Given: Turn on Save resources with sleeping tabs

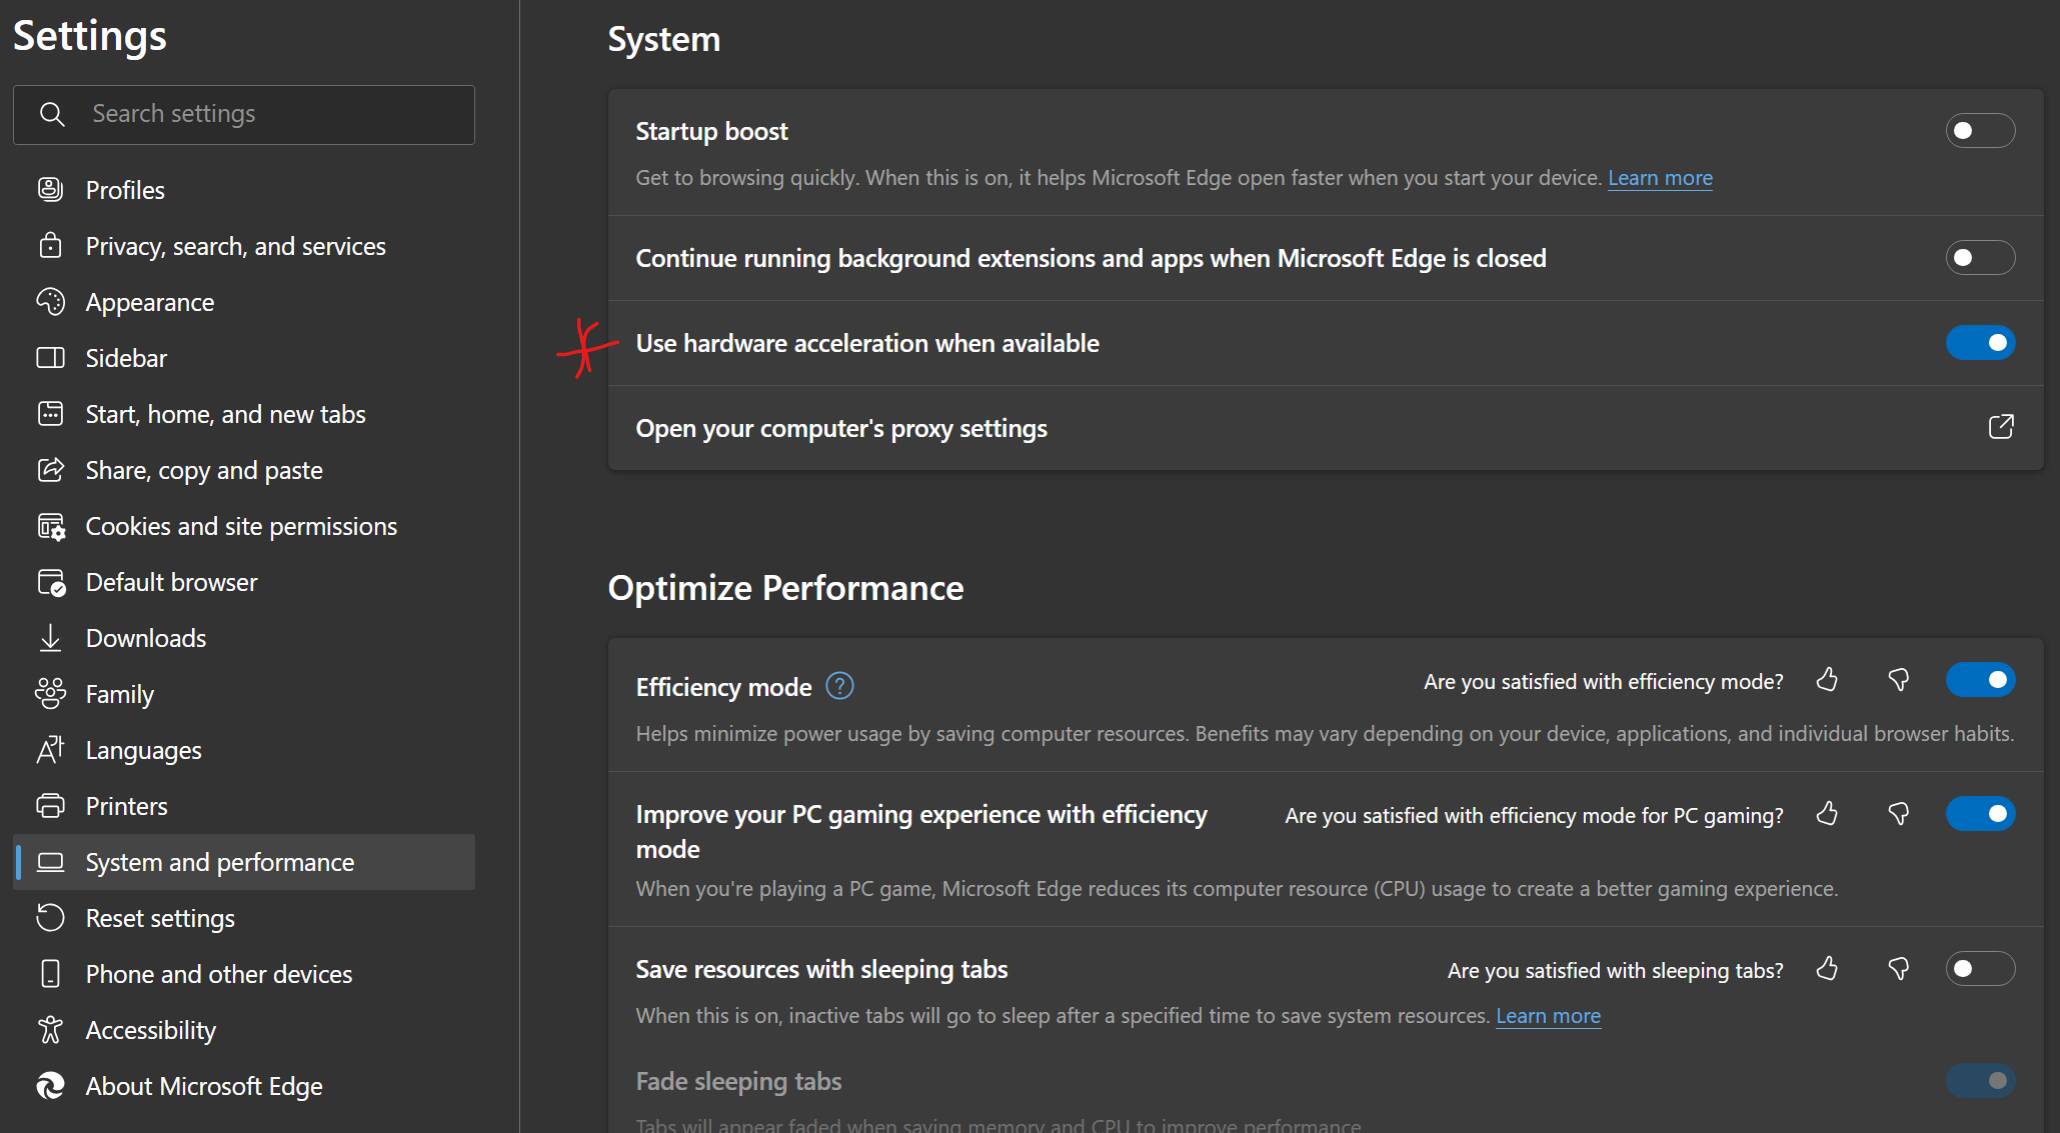Looking at the screenshot, I should click(1981, 968).
